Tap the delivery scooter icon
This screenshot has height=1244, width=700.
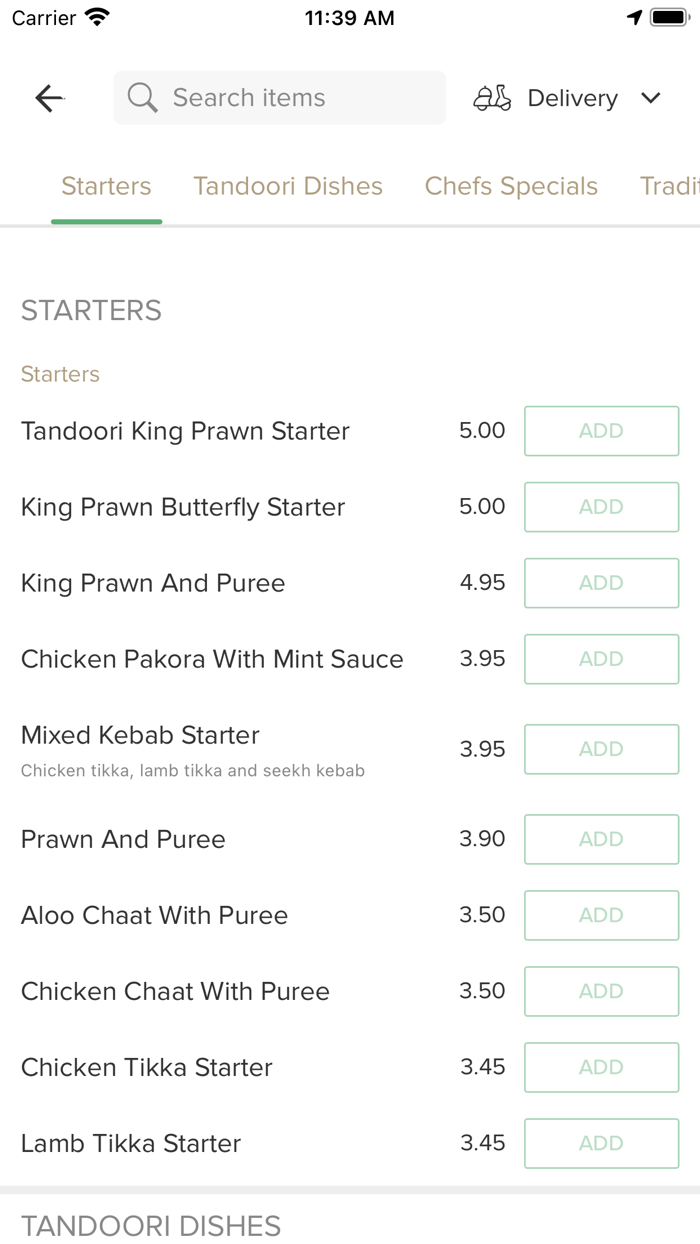(492, 98)
